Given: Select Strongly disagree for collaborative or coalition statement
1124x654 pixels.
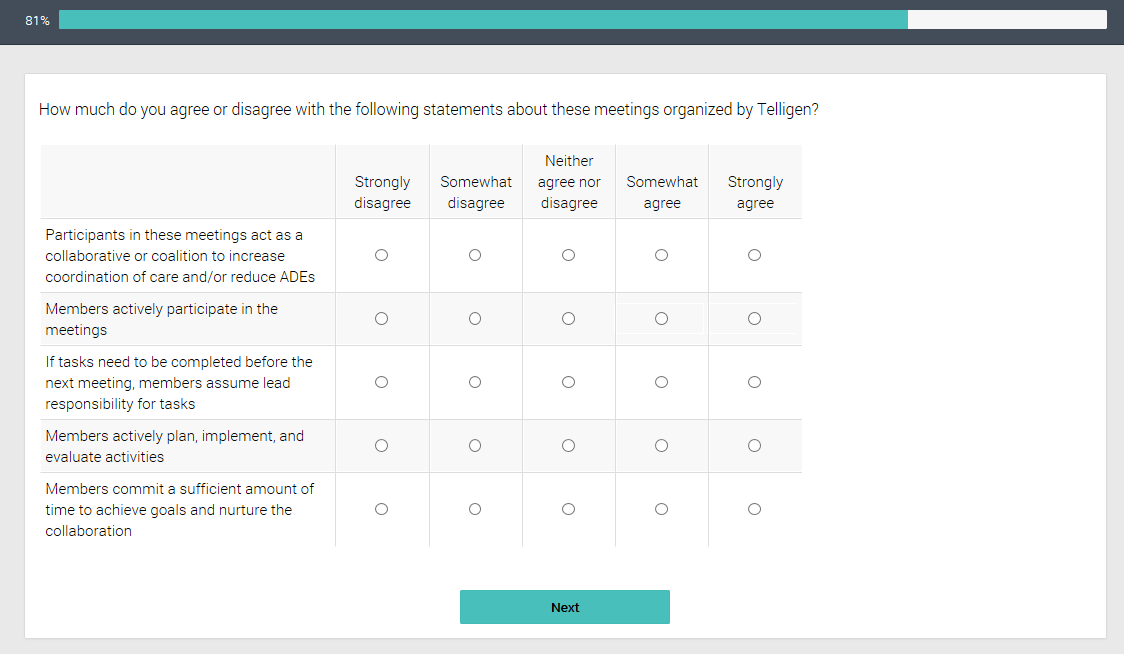Looking at the screenshot, I should [x=381, y=255].
